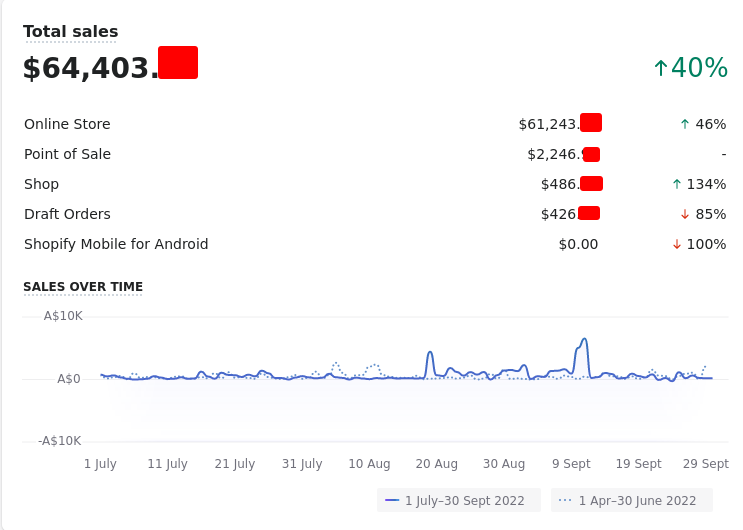The width and height of the screenshot is (743, 530).
Task: Click the dotted line legend swatch
Action: pyautogui.click(x=565, y=500)
